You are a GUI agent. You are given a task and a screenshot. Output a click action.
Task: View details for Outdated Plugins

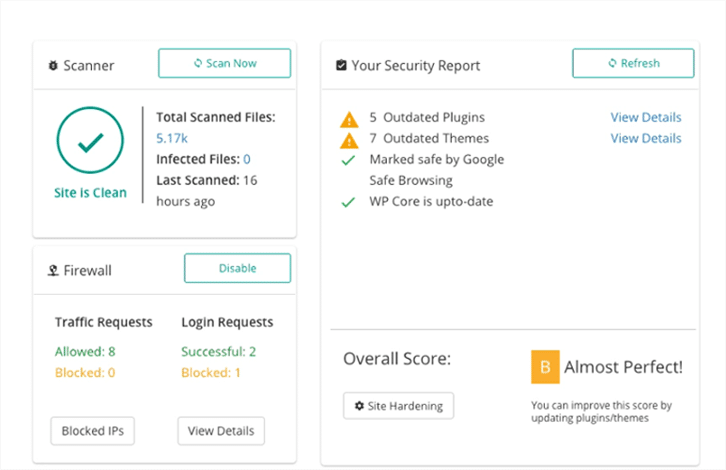click(645, 117)
